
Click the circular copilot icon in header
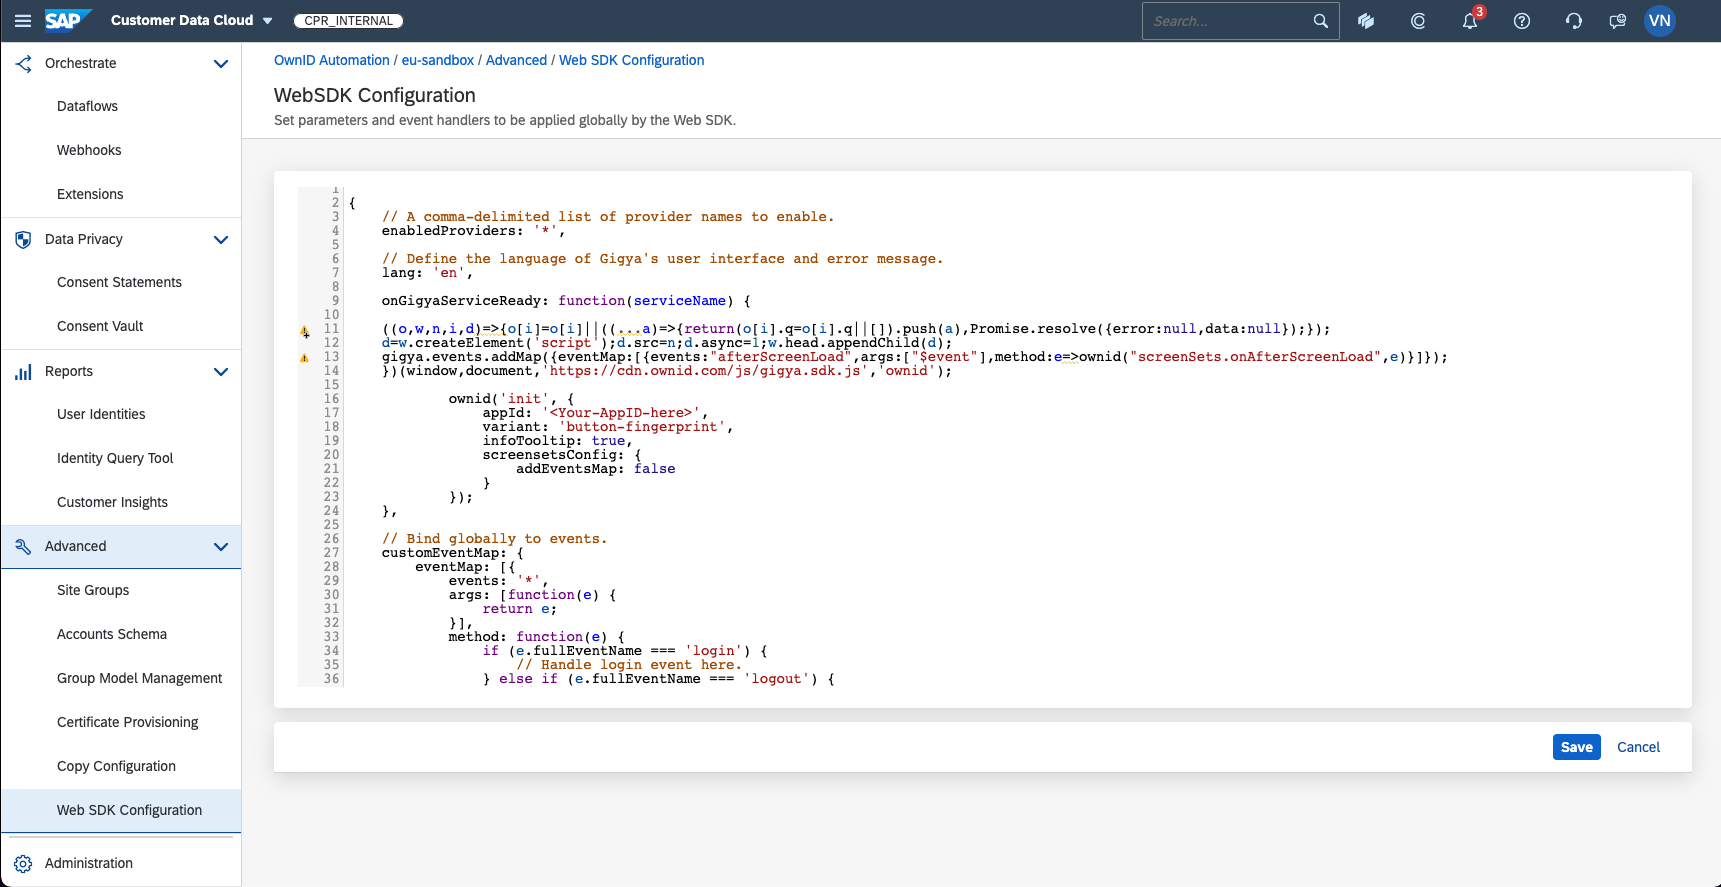click(x=1418, y=21)
